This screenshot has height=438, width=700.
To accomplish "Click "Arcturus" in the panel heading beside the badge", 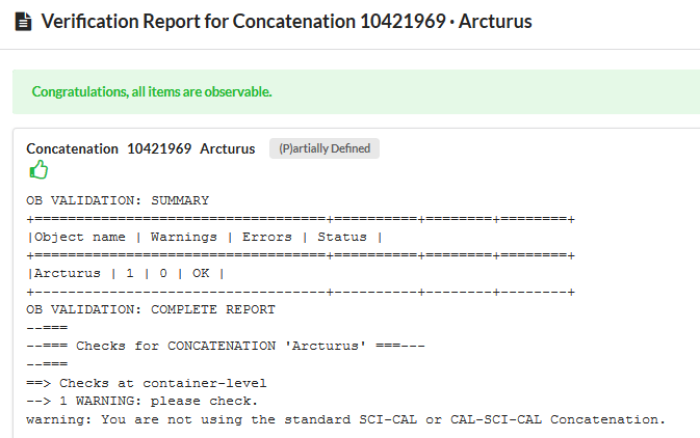I will pyautogui.click(x=227, y=149).
